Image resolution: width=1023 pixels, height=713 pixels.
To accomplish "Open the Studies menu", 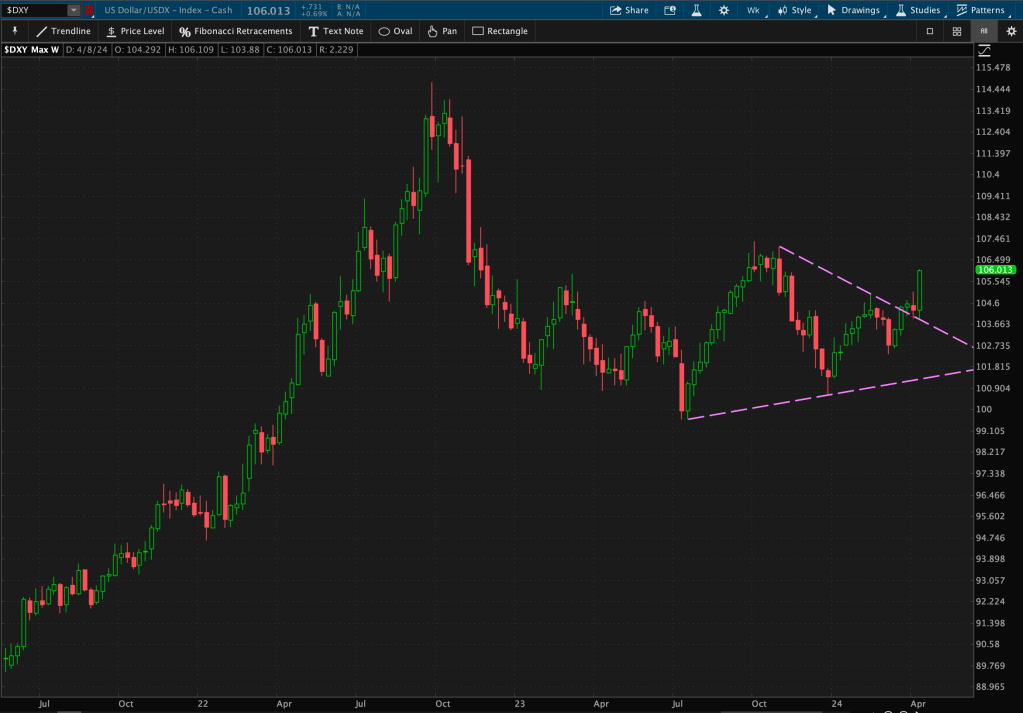I will [917, 10].
